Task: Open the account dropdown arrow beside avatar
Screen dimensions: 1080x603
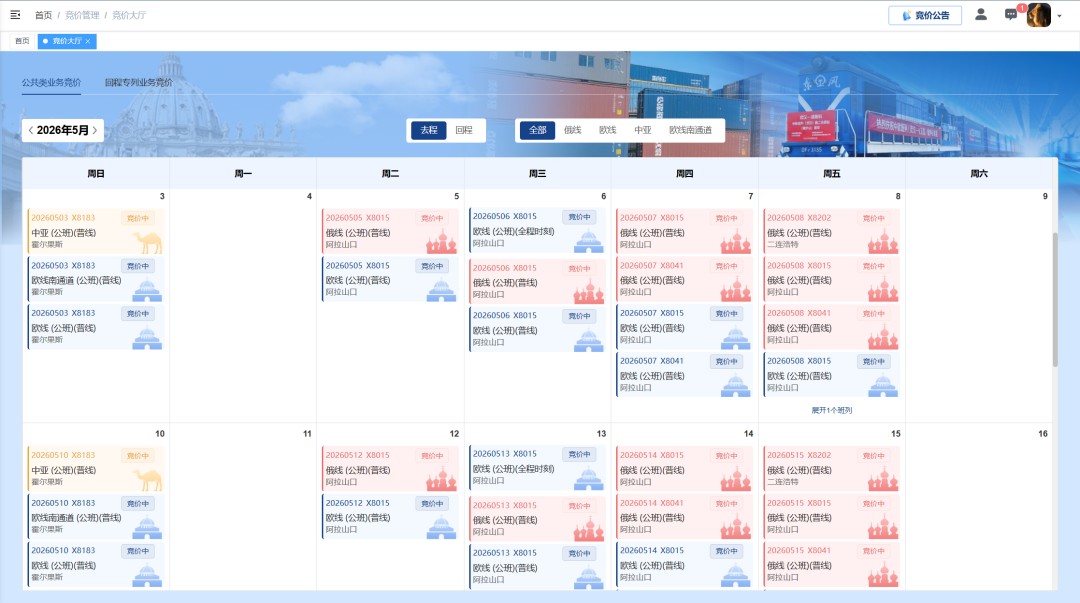Action: 1060,16
